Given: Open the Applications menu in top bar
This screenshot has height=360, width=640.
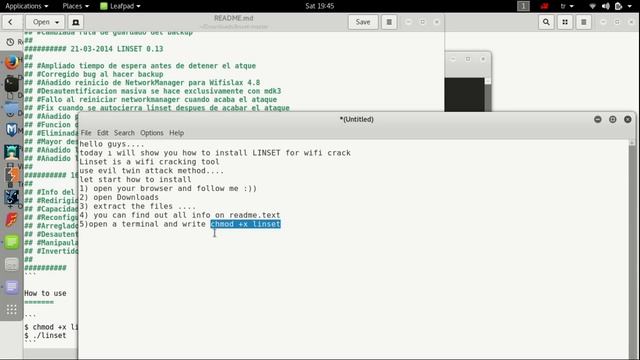Looking at the screenshot, I should 27,6.
